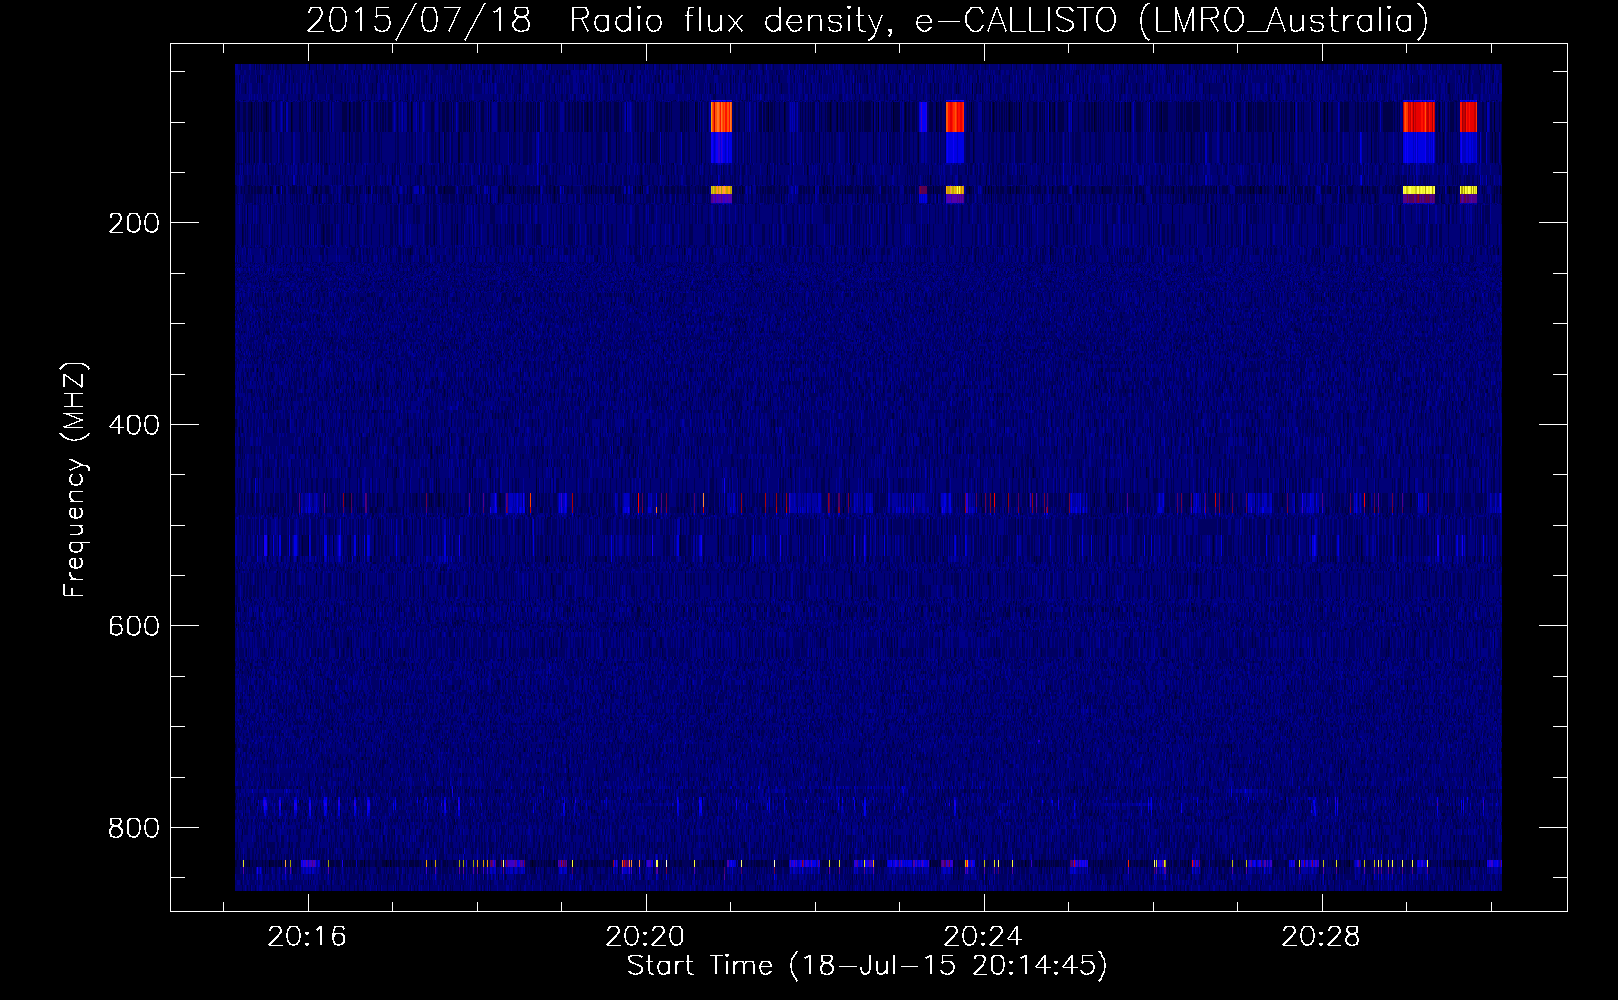Click the plot title '2015/07/18 Radio flux density, e-CALLISTO'
The height and width of the screenshot is (1000, 1618).
(x=867, y=20)
